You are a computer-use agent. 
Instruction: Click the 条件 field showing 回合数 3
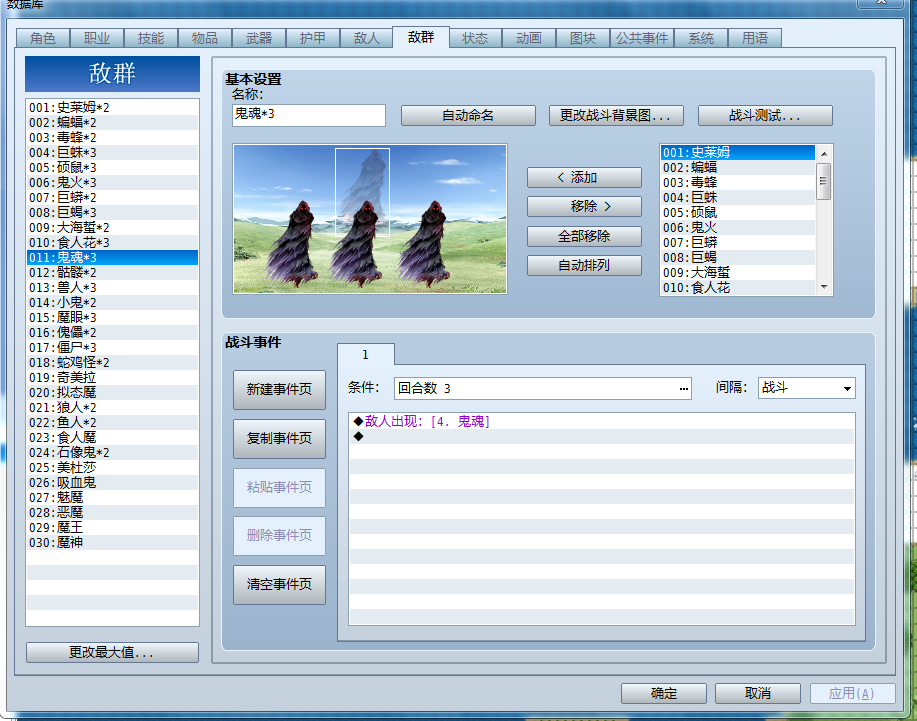click(x=543, y=388)
